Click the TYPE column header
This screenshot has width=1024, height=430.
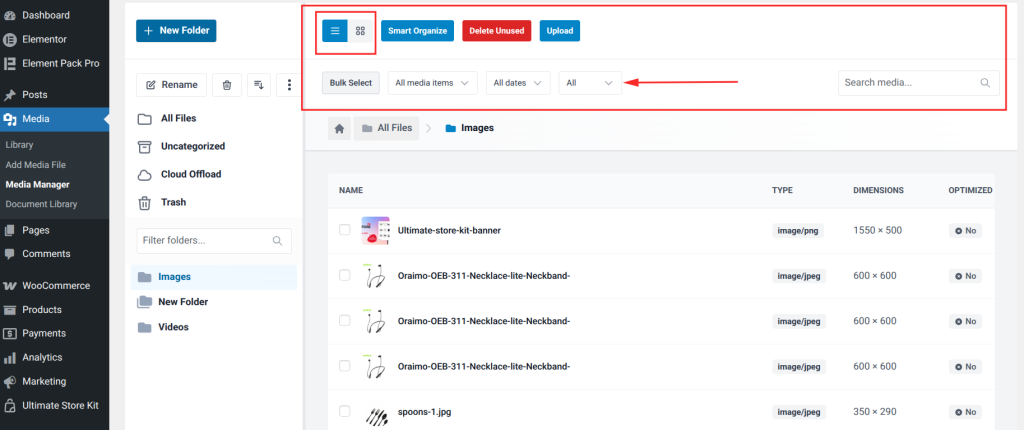coord(782,190)
